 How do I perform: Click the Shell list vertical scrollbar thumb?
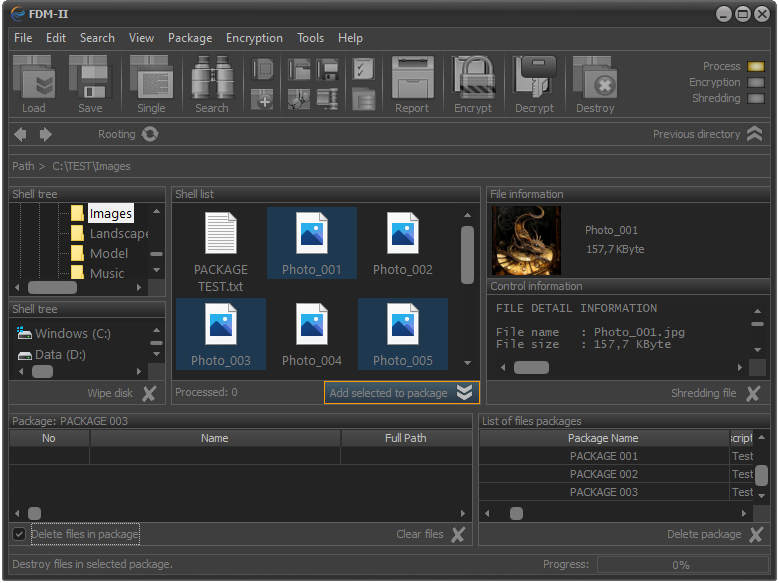(x=467, y=255)
